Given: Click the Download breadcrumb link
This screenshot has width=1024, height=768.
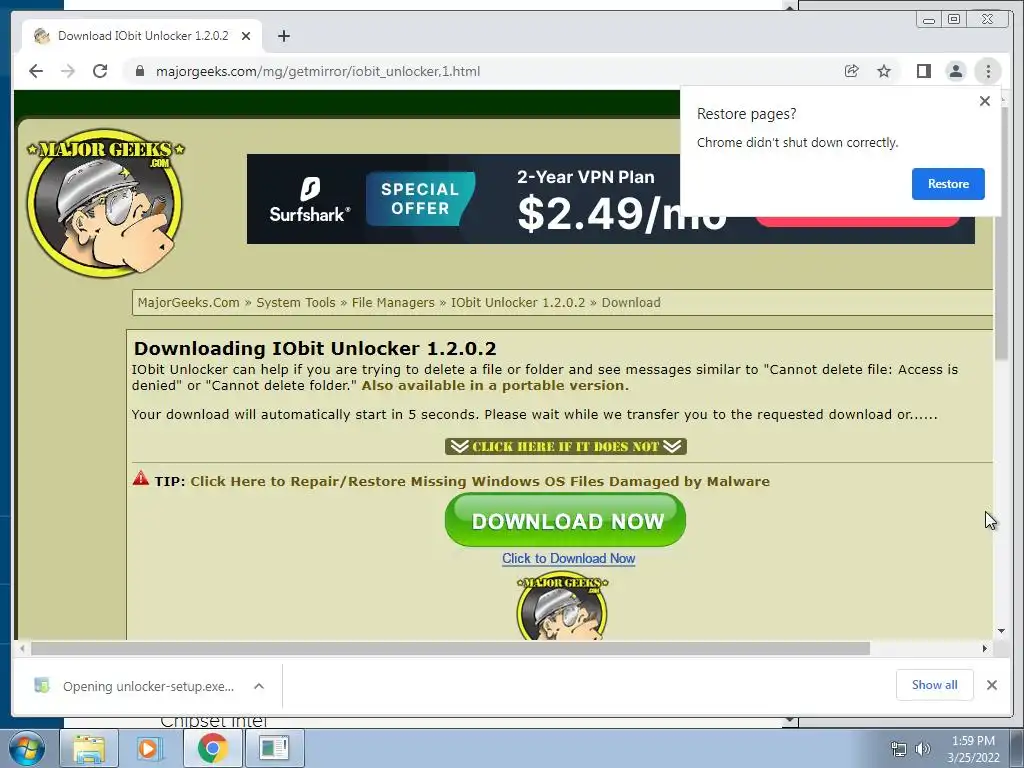Looking at the screenshot, I should tap(631, 302).
